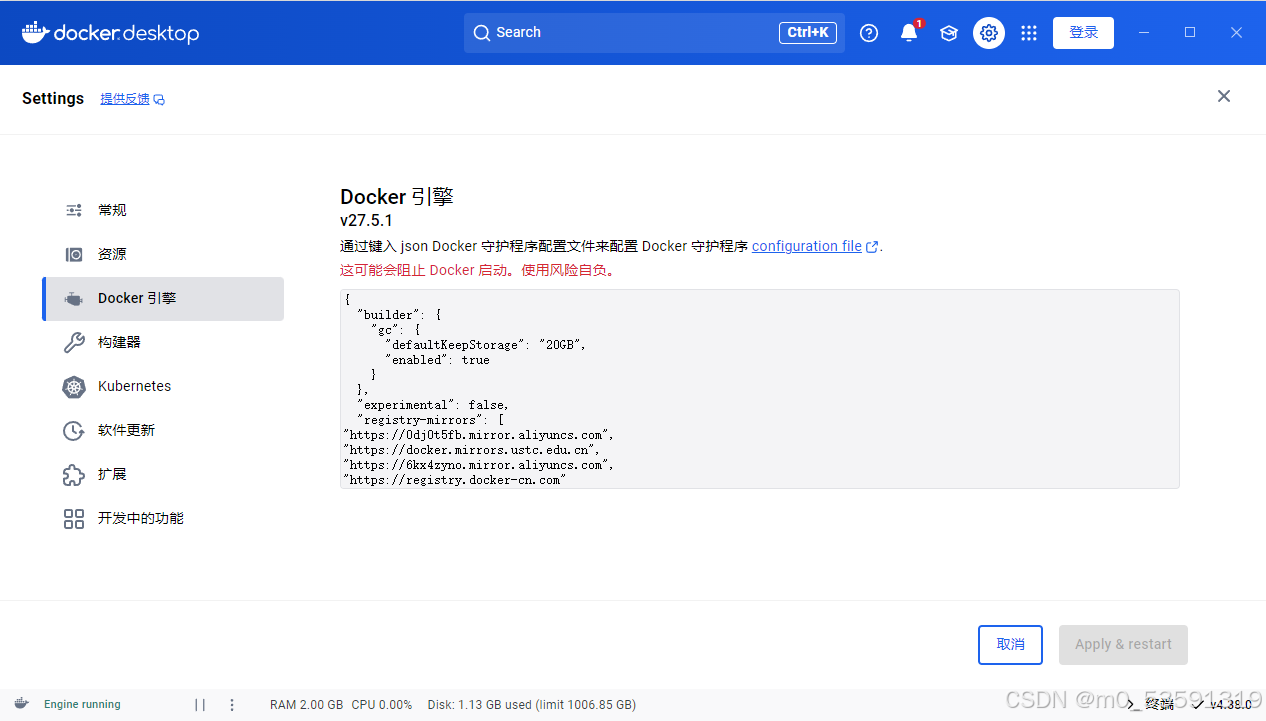Open the 提供反馈 feedback link

tap(132, 99)
